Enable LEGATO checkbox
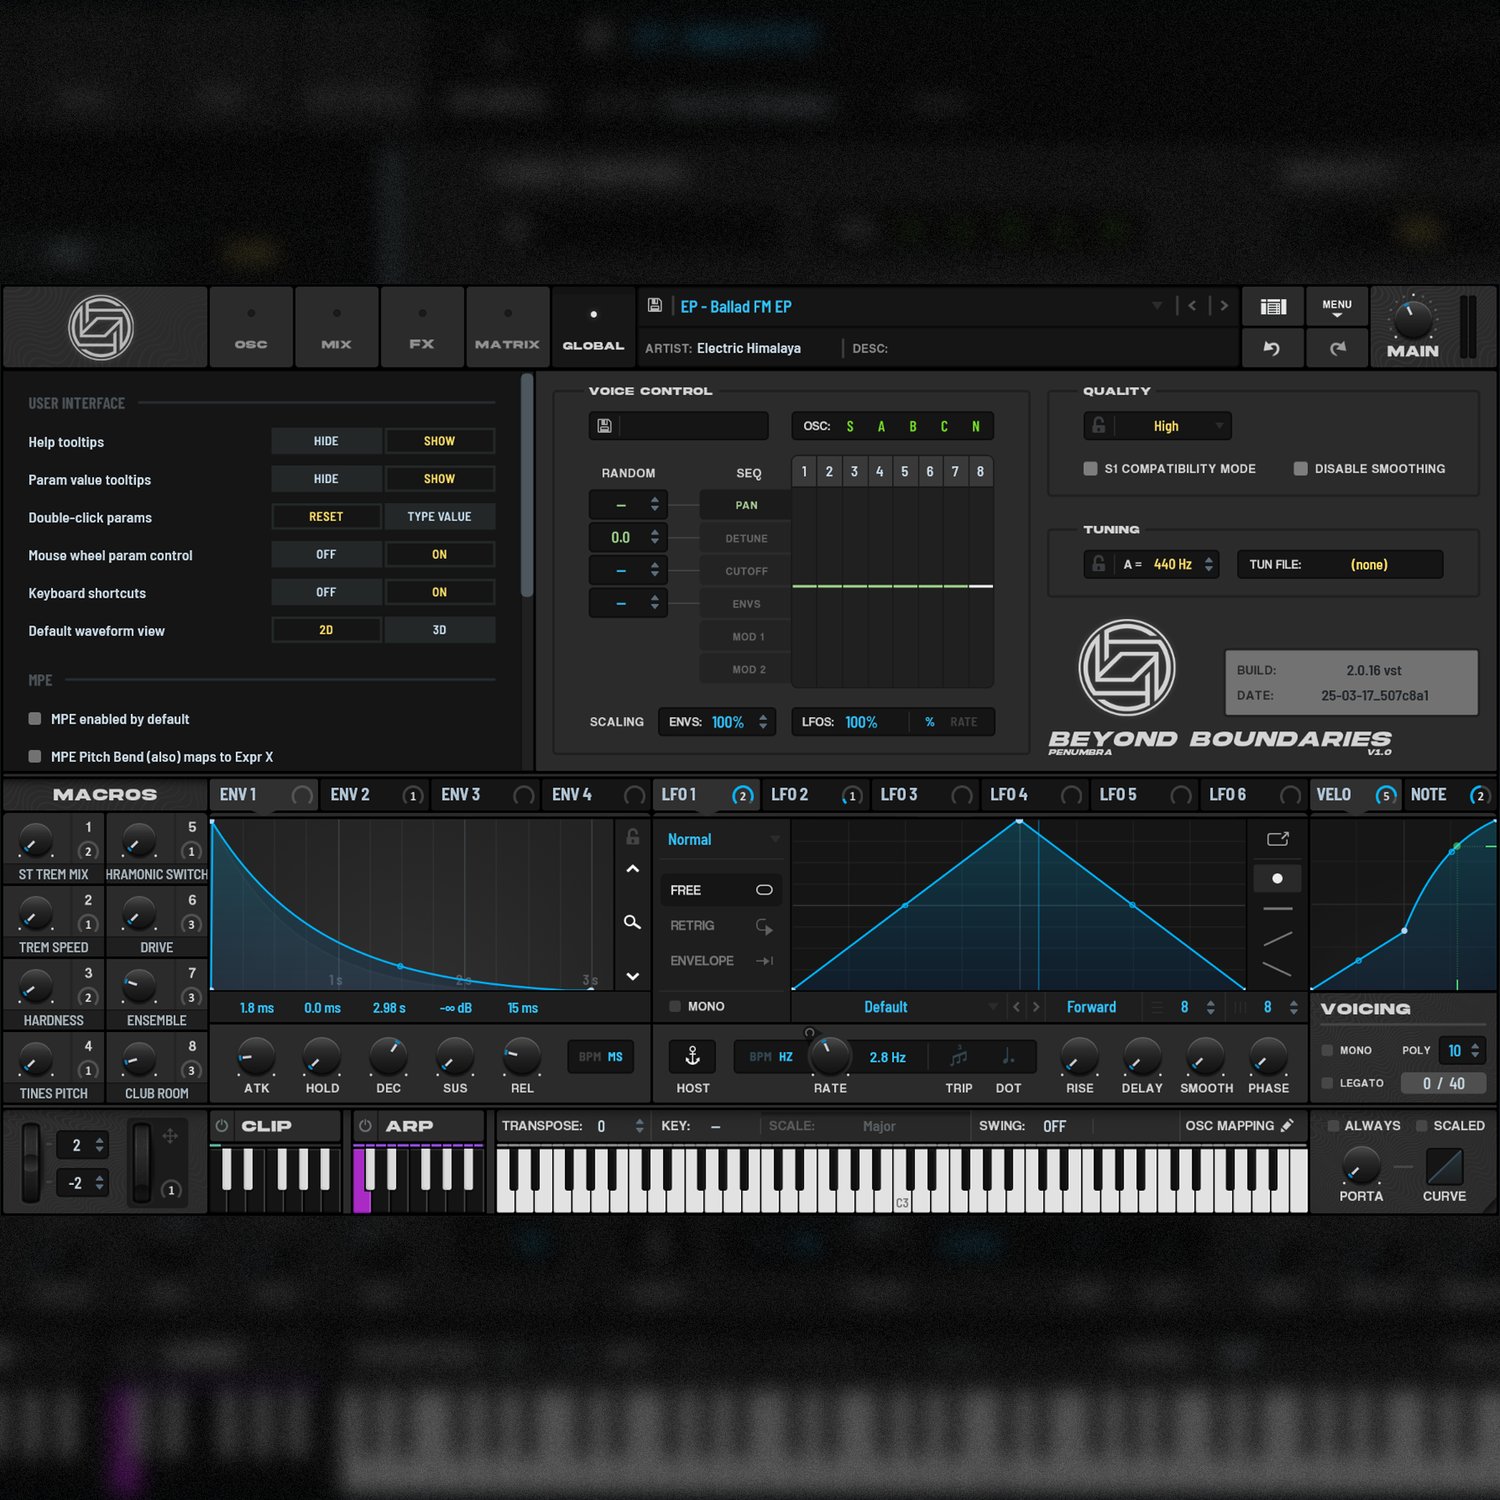The image size is (1500, 1500). (1327, 1083)
